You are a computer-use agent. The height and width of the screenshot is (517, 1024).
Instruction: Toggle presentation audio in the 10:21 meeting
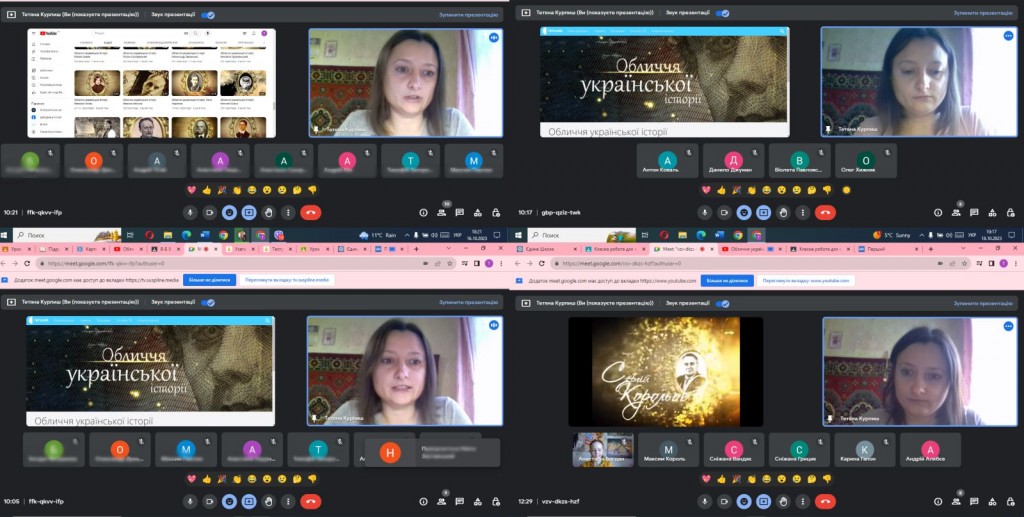click(x=208, y=14)
